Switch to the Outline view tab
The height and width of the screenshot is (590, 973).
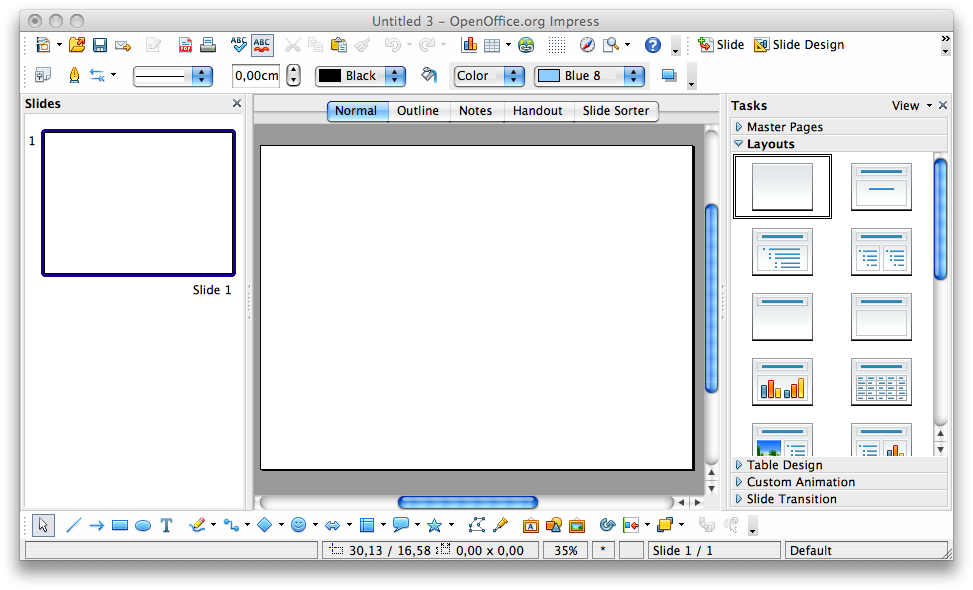coord(417,111)
